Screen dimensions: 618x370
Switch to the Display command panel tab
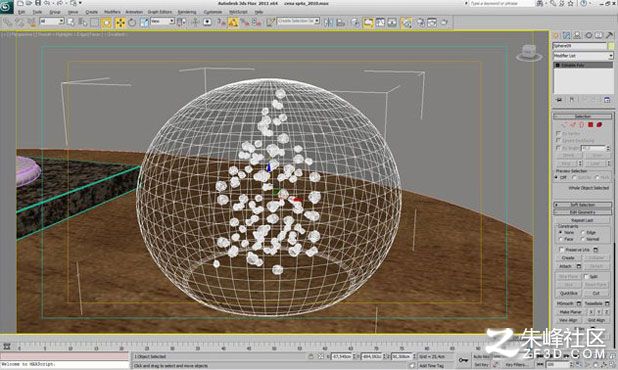tap(599, 35)
